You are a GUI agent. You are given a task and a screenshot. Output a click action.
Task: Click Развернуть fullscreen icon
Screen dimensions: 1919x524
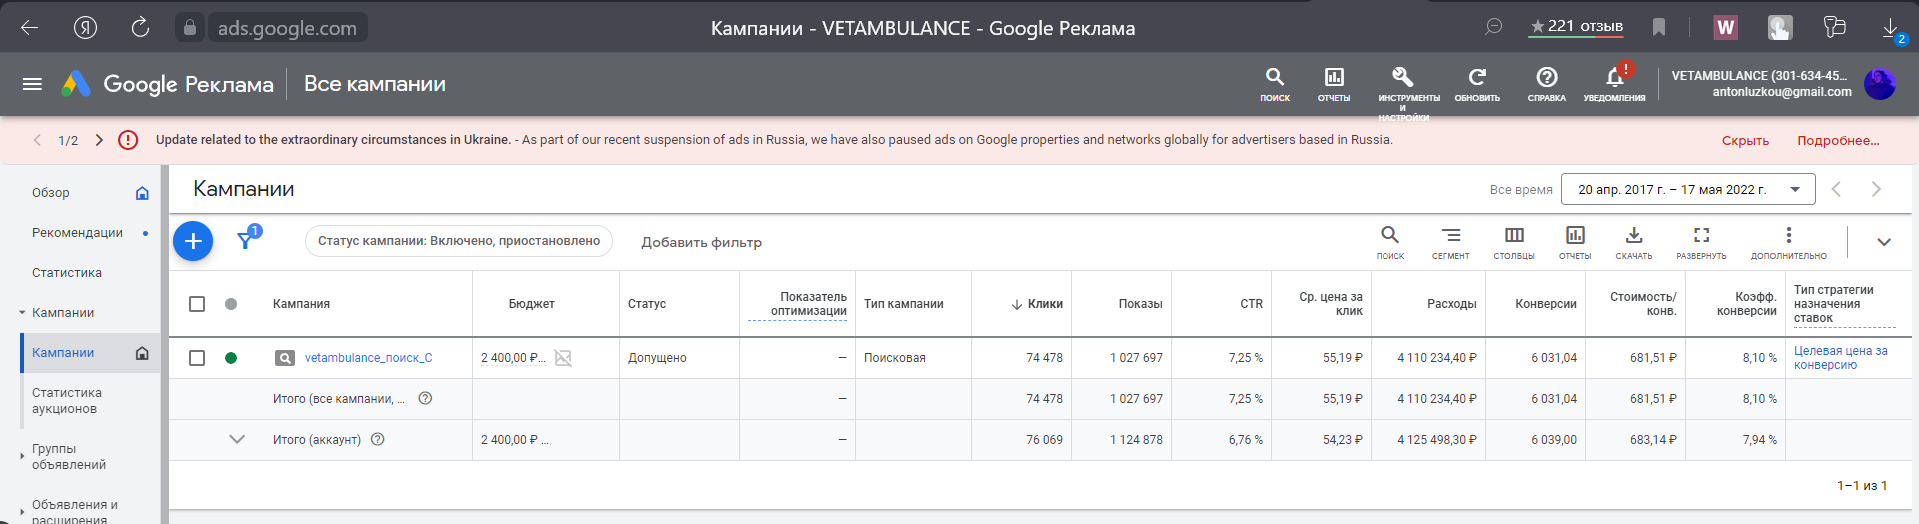pos(1701,236)
